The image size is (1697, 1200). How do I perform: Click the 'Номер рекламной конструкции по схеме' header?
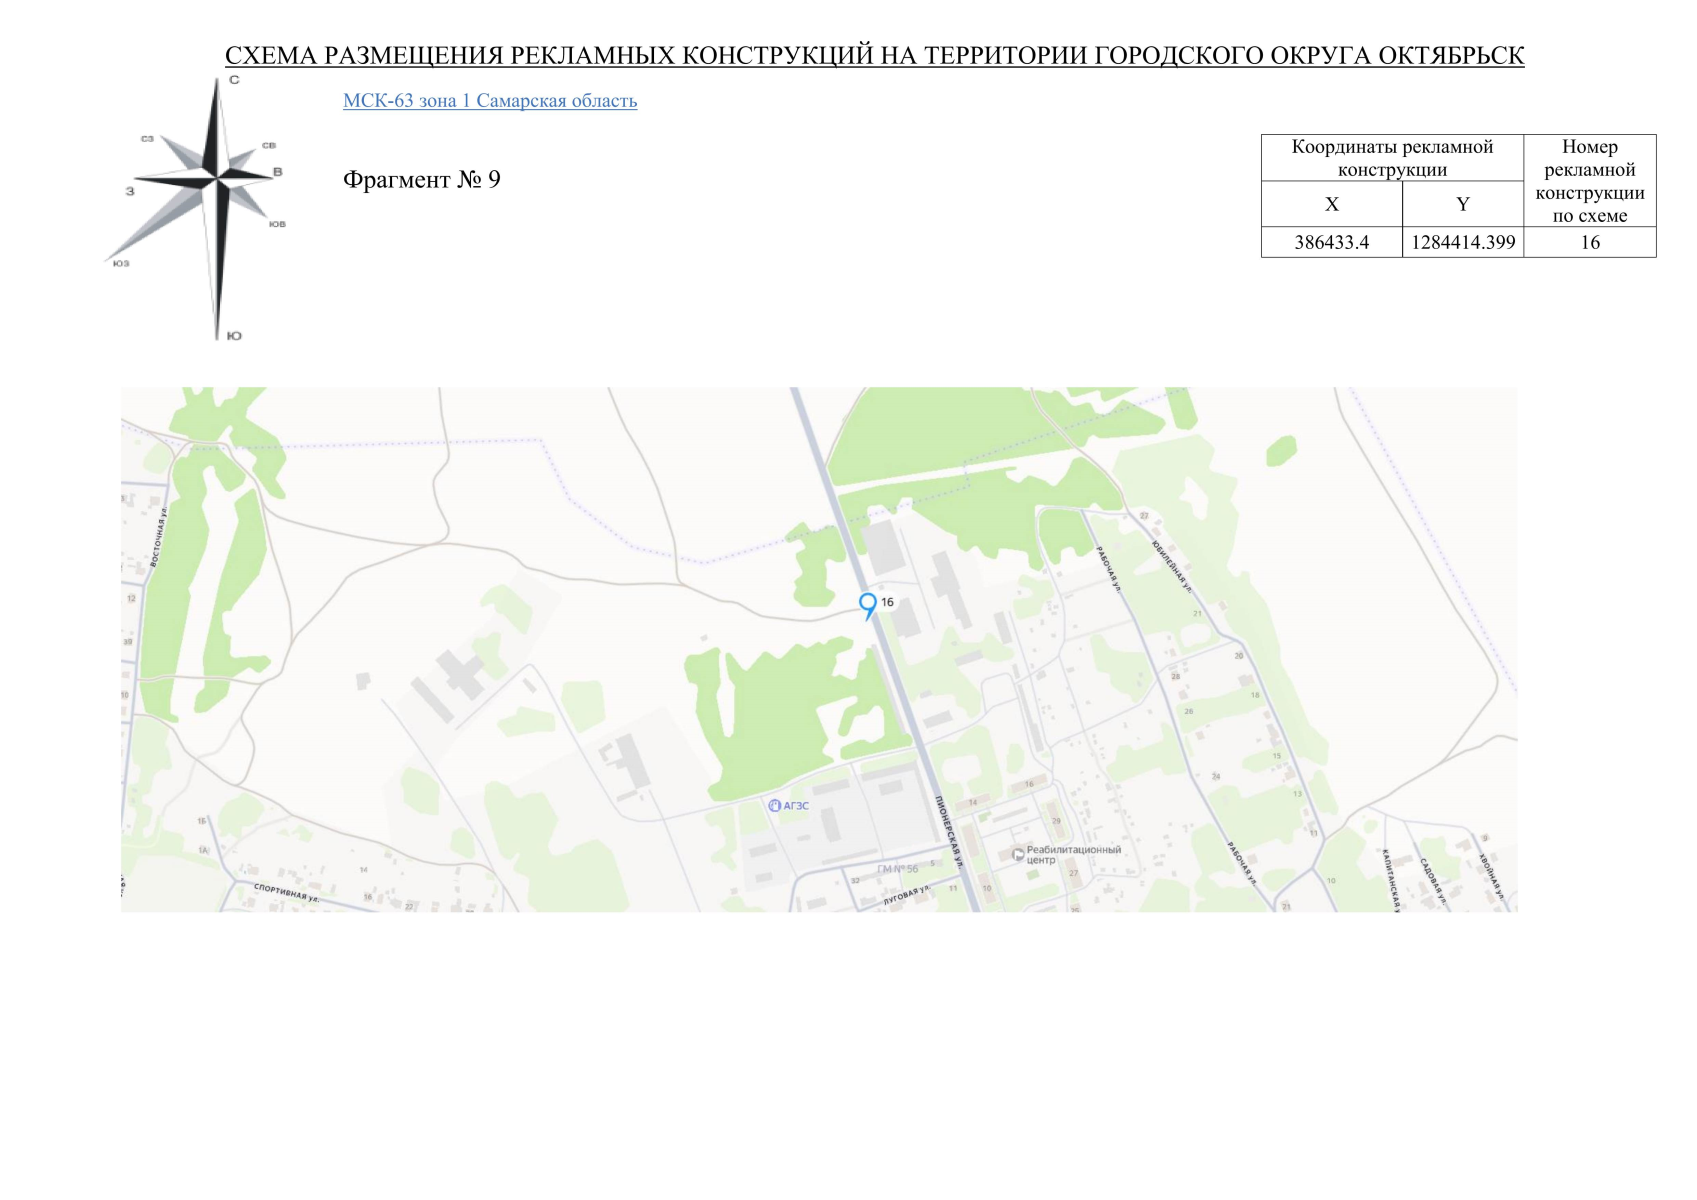coord(1590,181)
